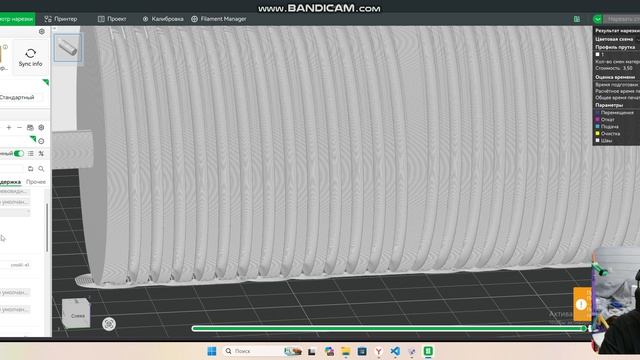Open the dark blue app taskbar icon

pyautogui.click(x=362, y=351)
